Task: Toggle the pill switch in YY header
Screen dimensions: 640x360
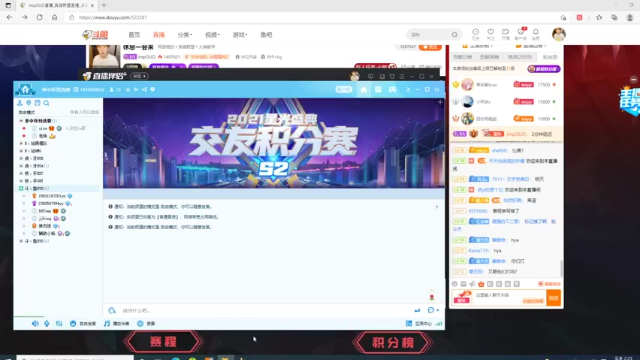Action: pos(344,89)
